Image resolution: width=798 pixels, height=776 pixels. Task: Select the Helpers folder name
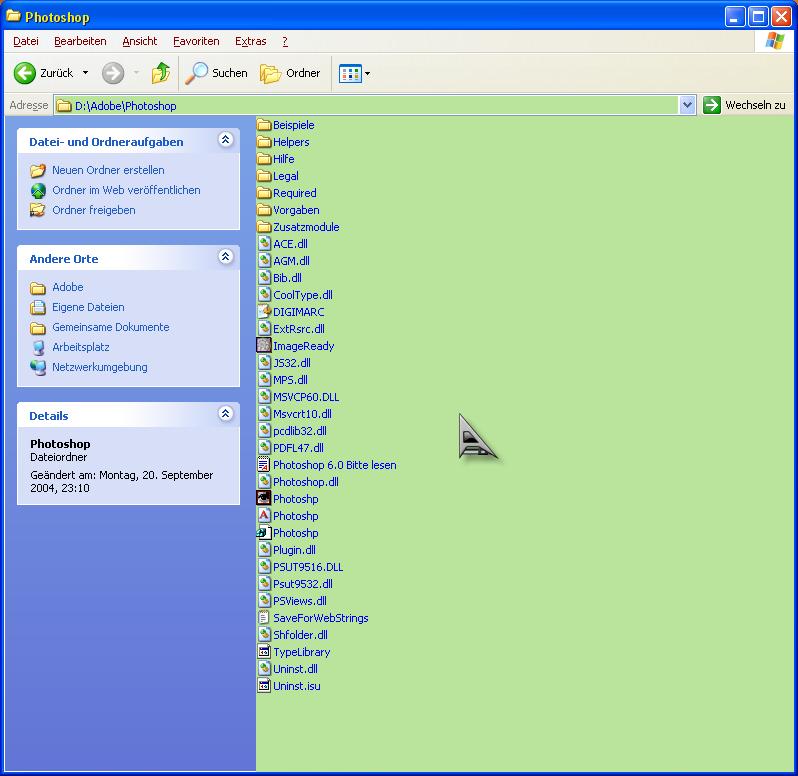pyautogui.click(x=291, y=142)
